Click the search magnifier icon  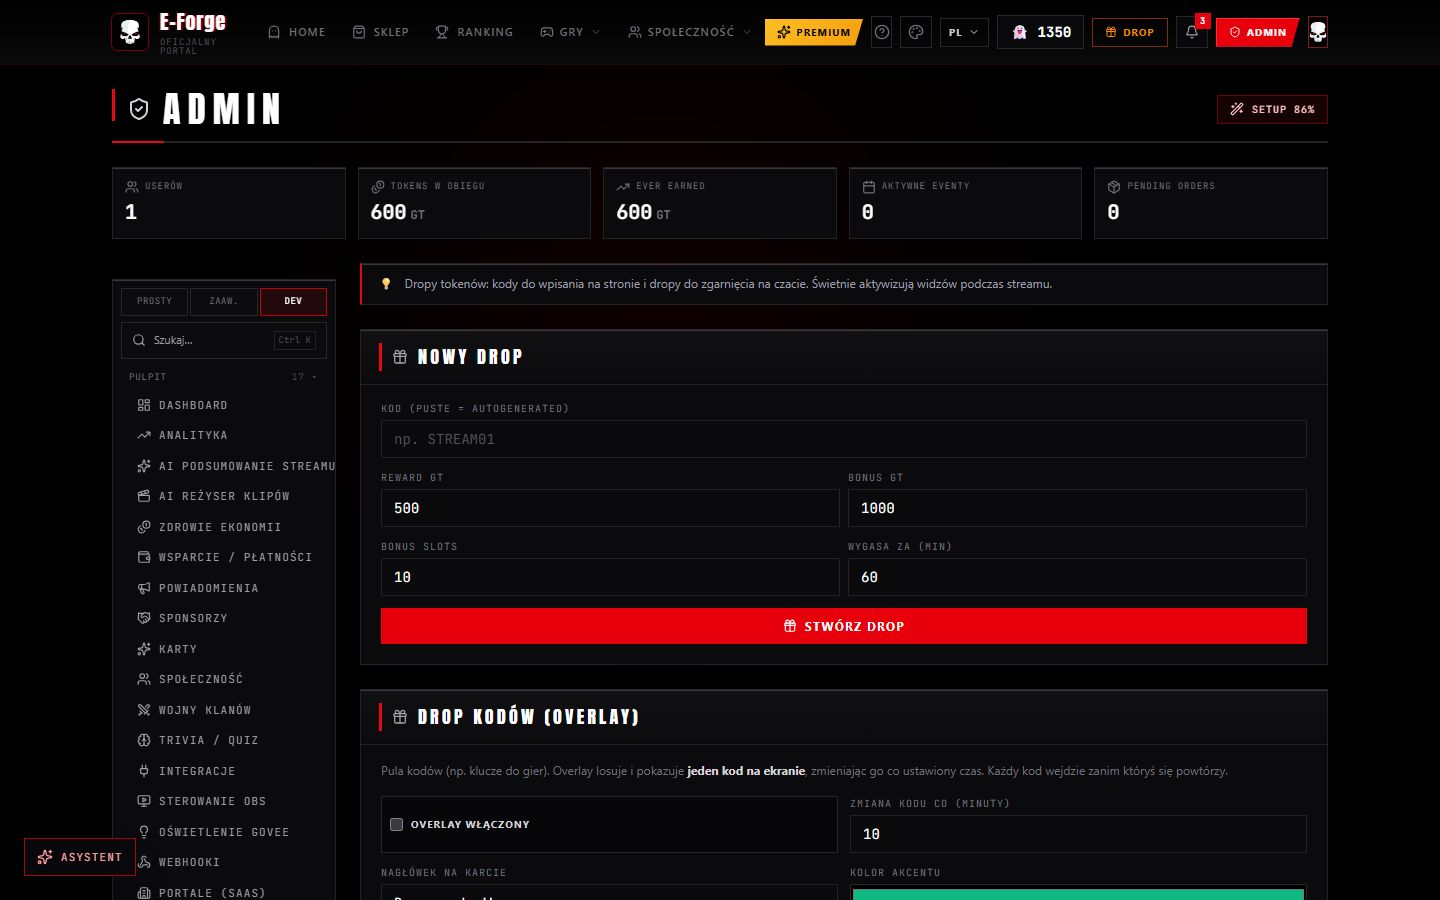139,340
